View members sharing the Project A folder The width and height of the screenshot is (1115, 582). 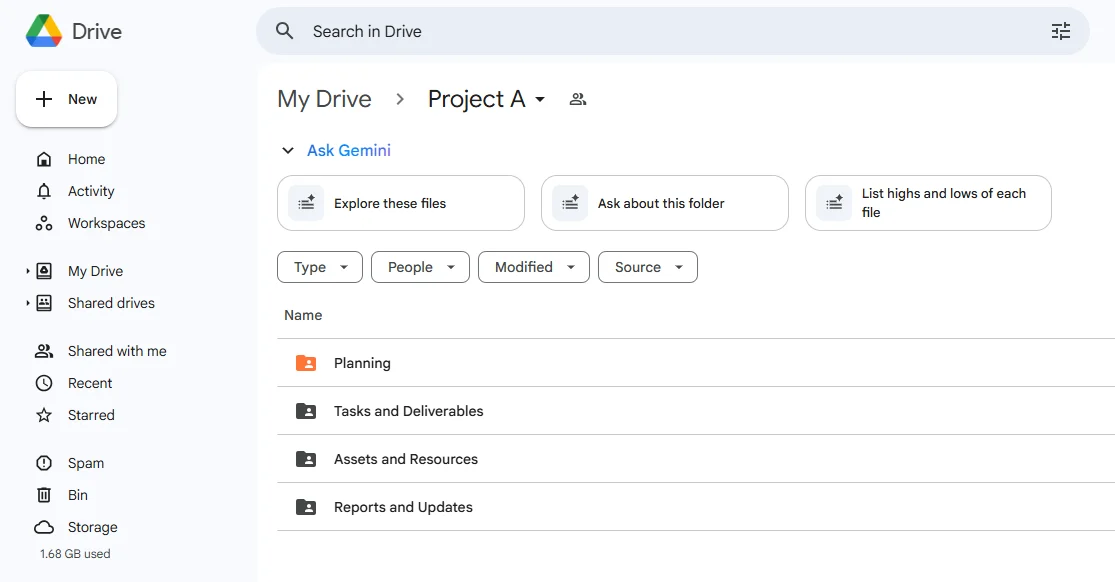click(x=577, y=99)
